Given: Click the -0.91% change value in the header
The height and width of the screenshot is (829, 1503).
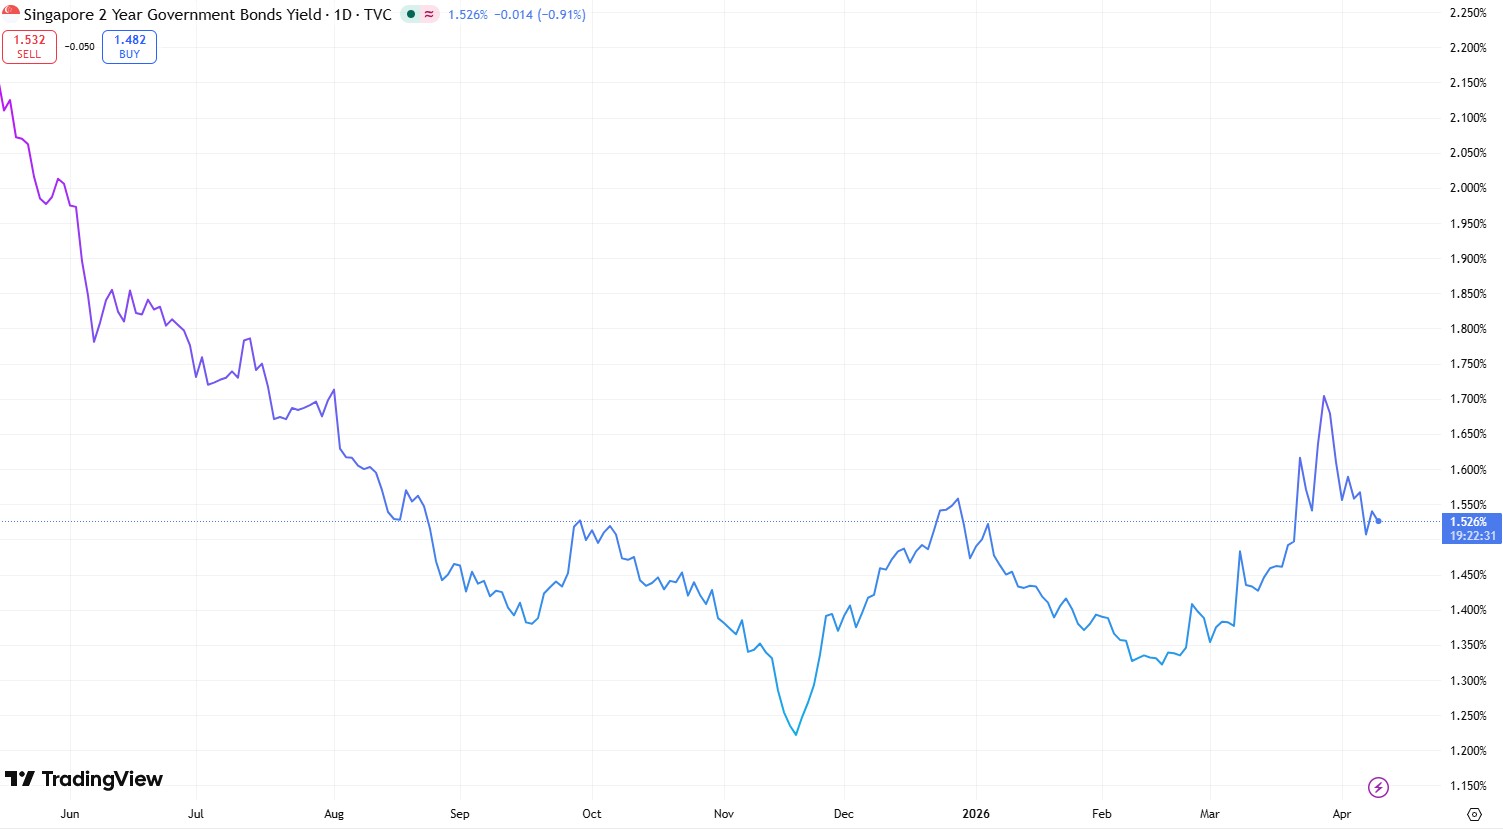Looking at the screenshot, I should pos(560,14).
